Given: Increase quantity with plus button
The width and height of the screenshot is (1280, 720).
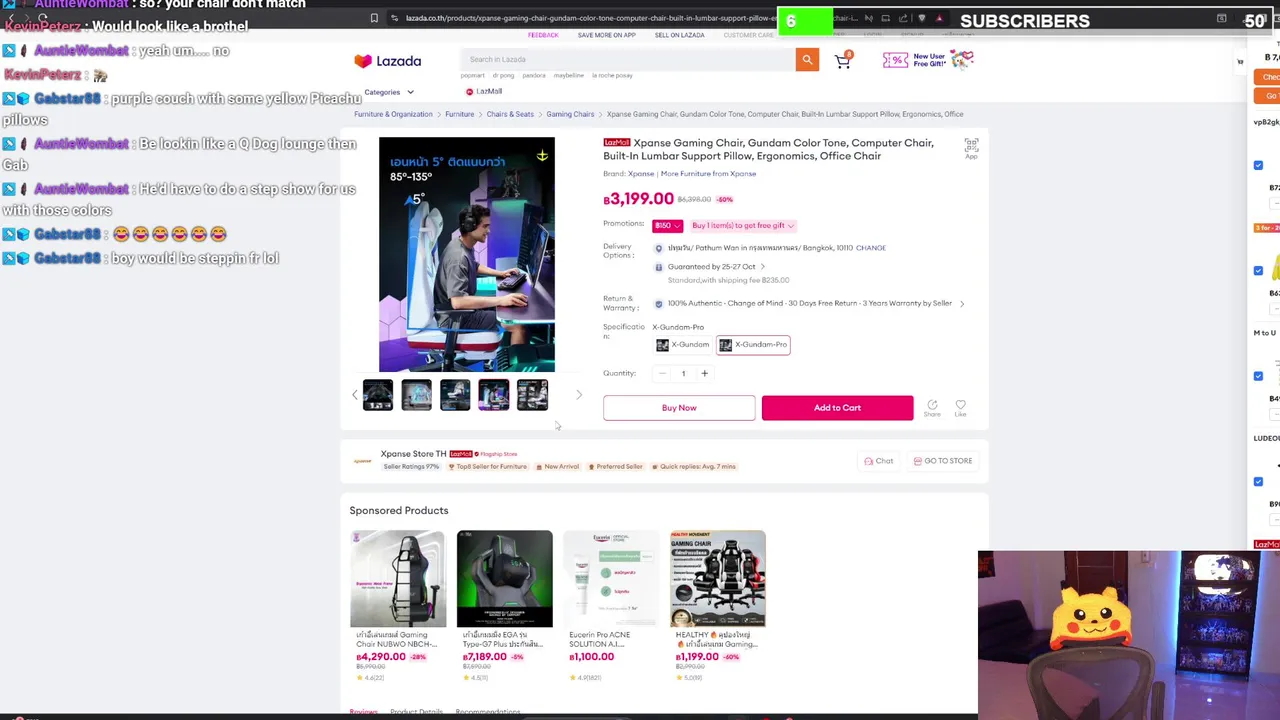Looking at the screenshot, I should tap(704, 374).
